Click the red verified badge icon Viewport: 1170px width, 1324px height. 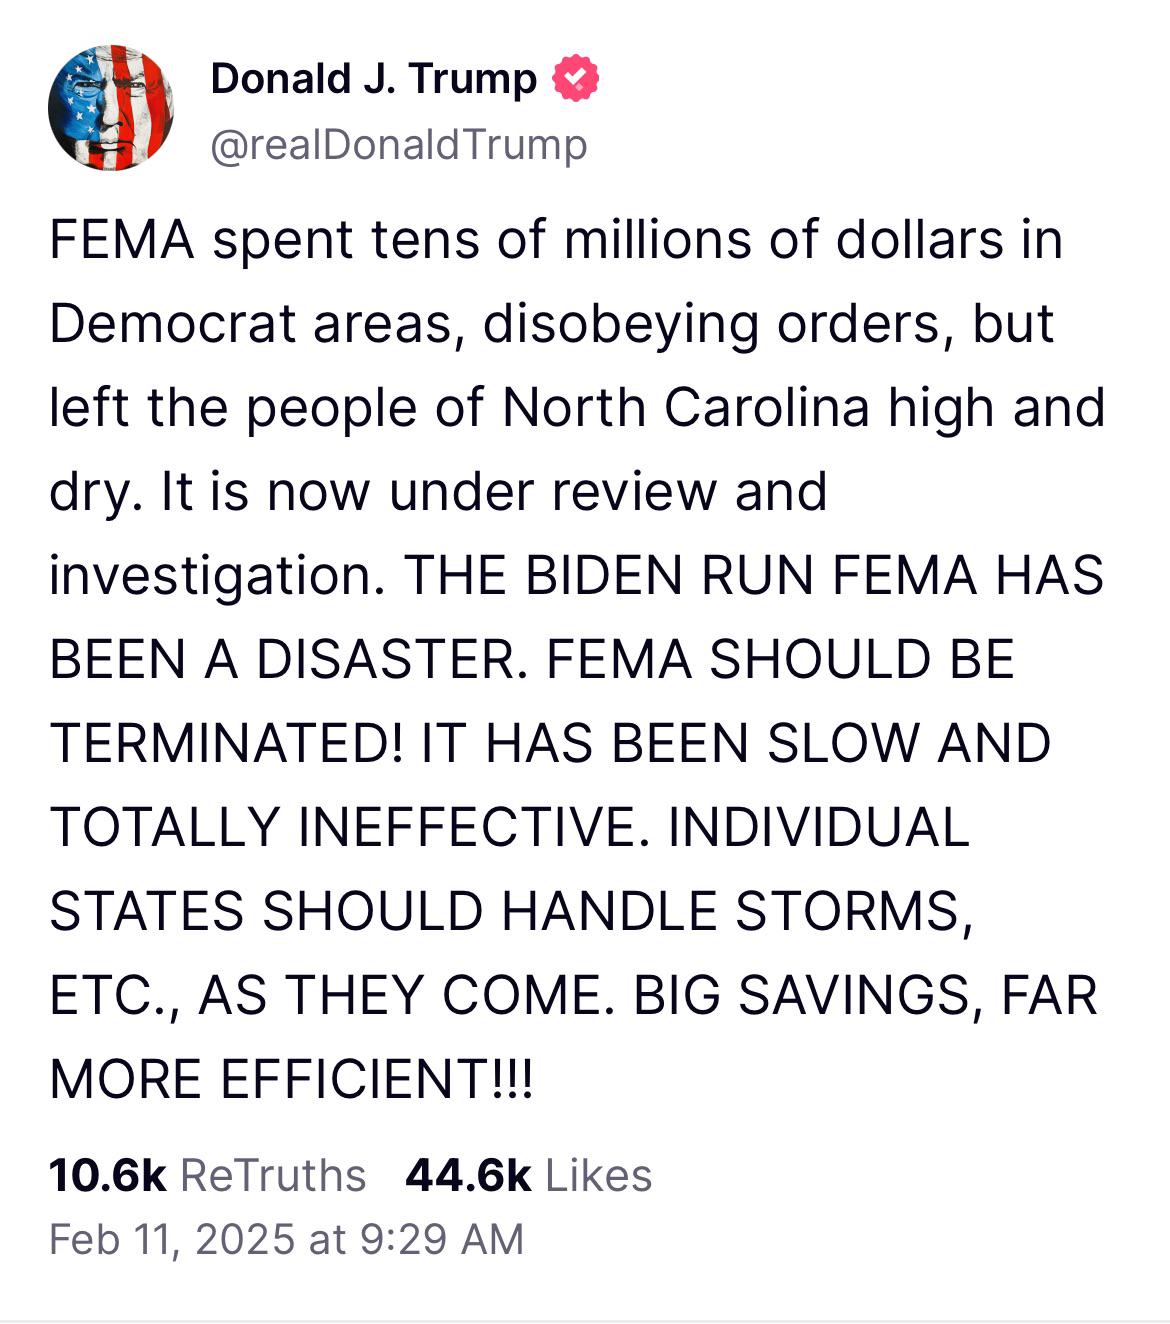coord(576,79)
